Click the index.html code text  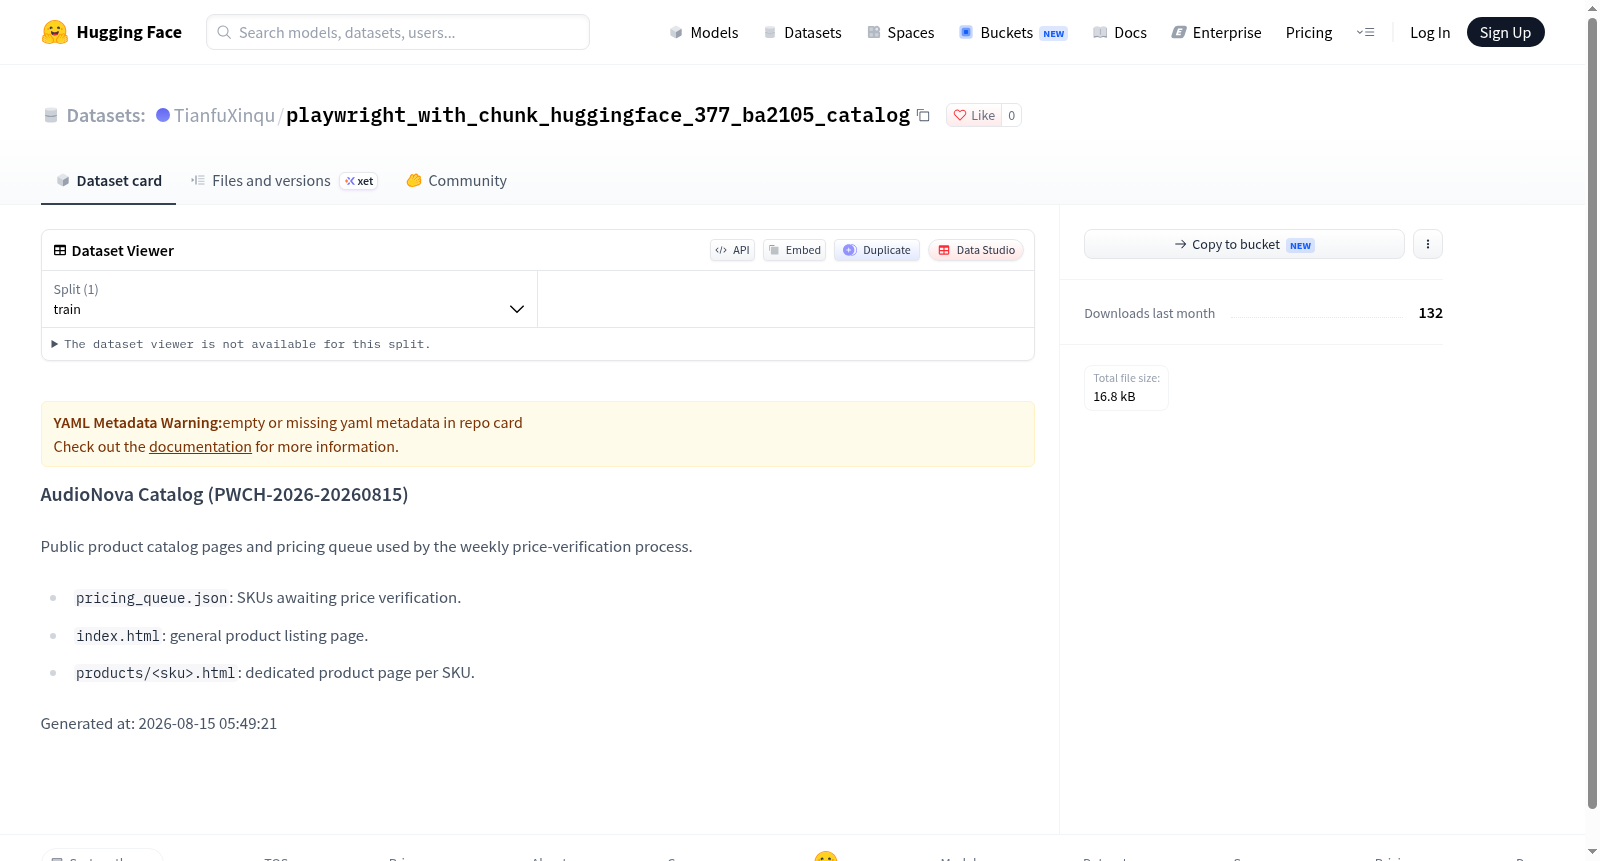pyautogui.click(x=118, y=636)
